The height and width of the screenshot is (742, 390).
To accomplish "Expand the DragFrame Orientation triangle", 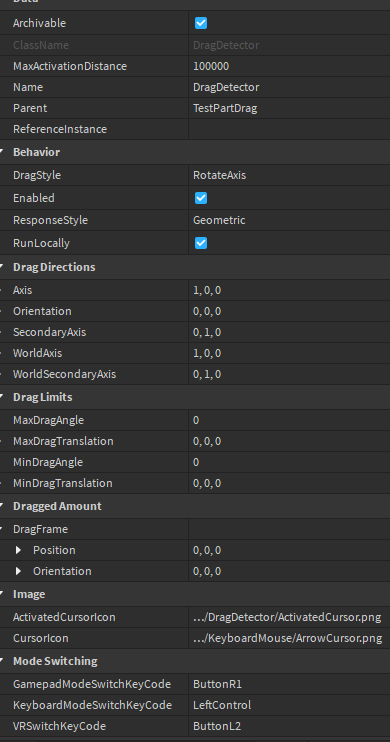I will click(x=18, y=571).
